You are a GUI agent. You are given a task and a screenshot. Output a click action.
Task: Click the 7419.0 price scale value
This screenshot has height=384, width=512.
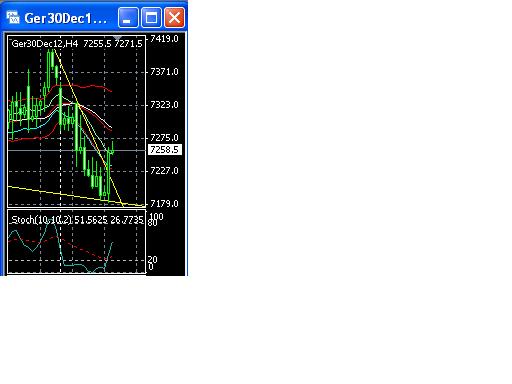164,39
